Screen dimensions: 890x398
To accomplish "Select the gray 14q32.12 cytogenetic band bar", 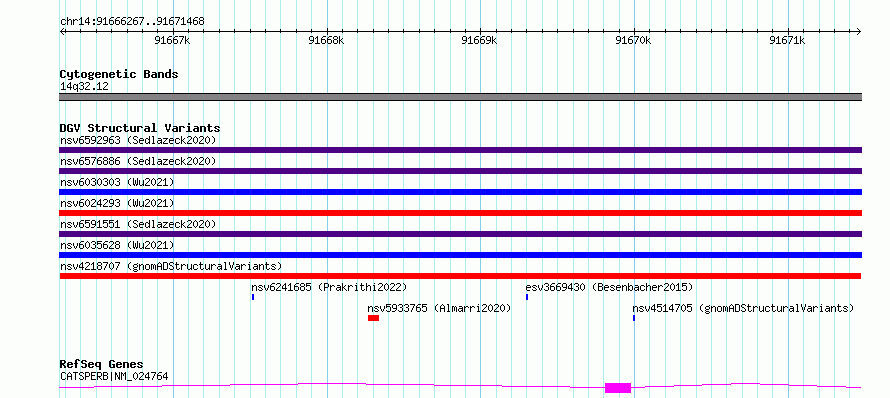I will click(x=460, y=97).
